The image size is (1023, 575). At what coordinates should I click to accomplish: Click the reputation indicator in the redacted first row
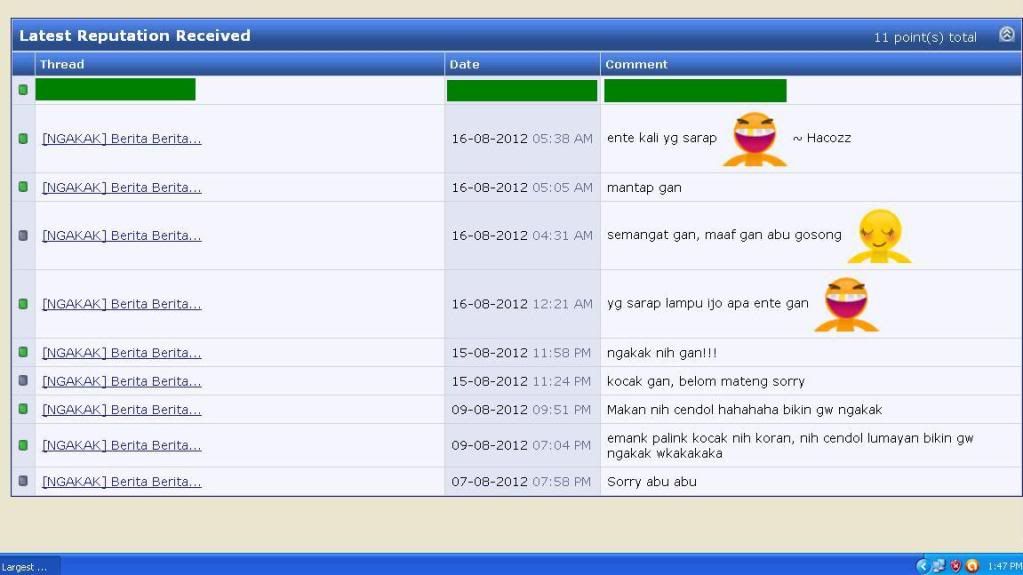pos(23,90)
